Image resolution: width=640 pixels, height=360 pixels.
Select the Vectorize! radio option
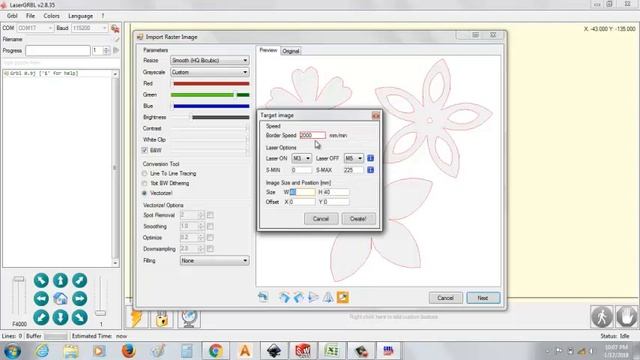pos(144,193)
